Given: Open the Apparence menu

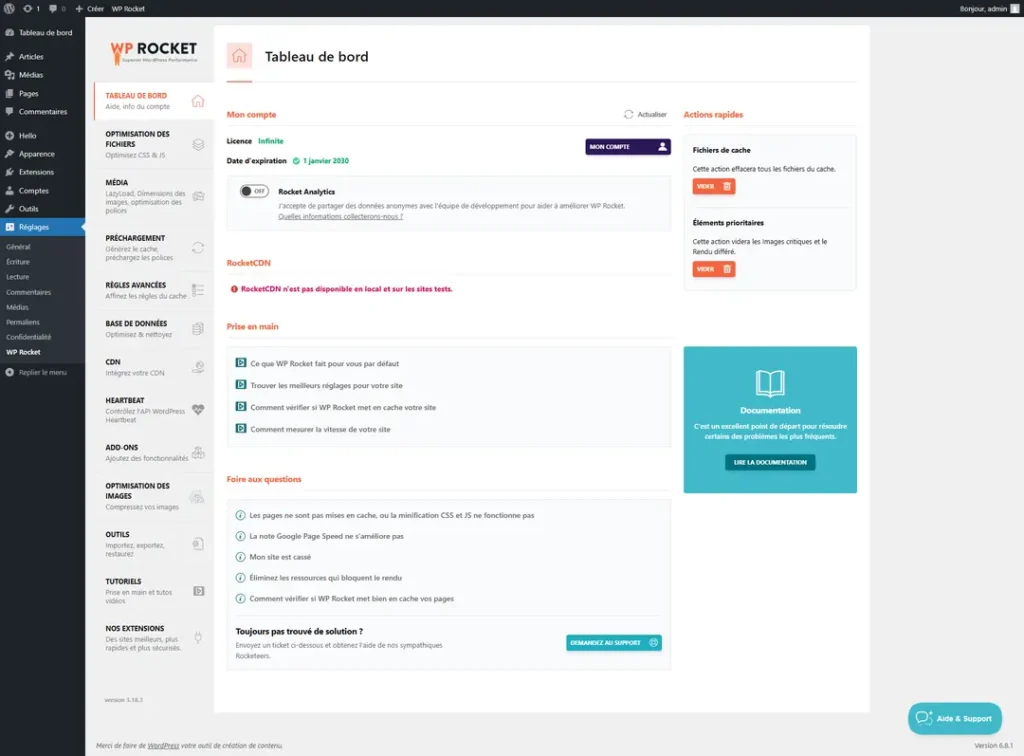Looking at the screenshot, I should (42, 154).
